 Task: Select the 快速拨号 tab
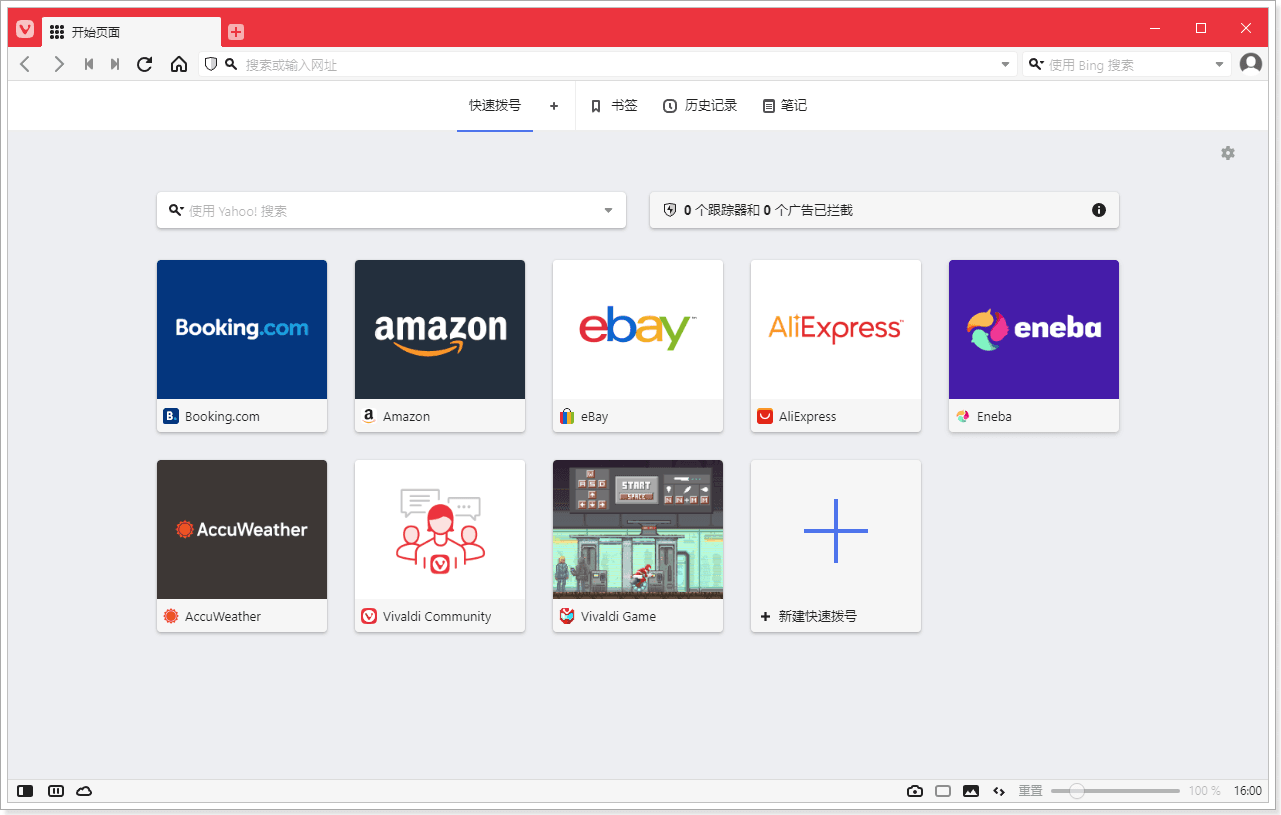click(495, 105)
